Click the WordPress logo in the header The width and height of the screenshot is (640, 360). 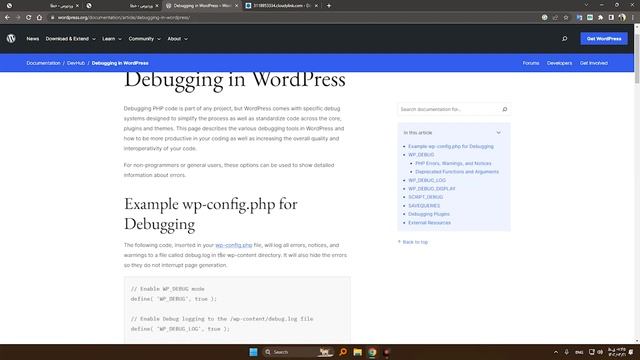(11, 38)
